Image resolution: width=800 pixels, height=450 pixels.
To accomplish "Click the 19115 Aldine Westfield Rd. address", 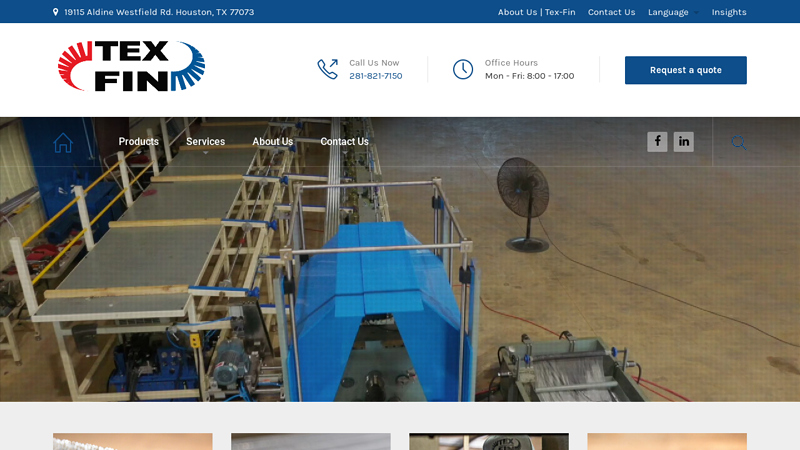I will click(x=159, y=12).
